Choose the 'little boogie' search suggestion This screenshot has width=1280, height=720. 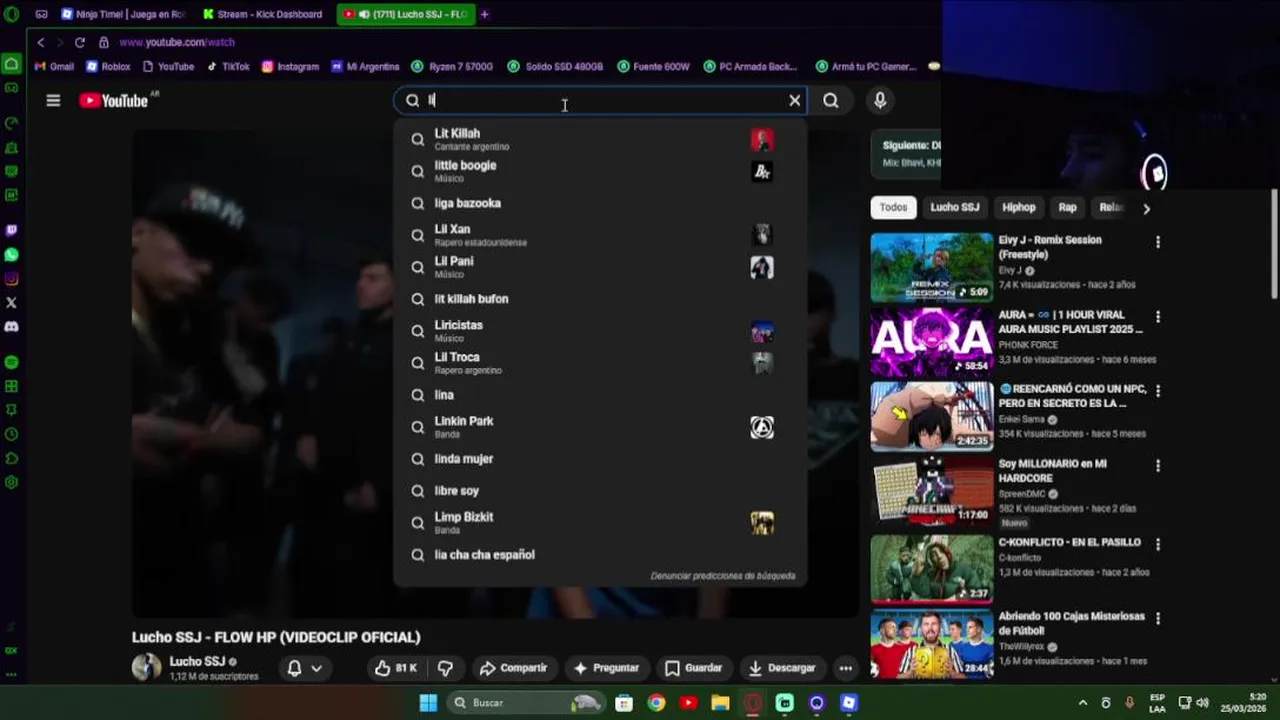point(600,171)
